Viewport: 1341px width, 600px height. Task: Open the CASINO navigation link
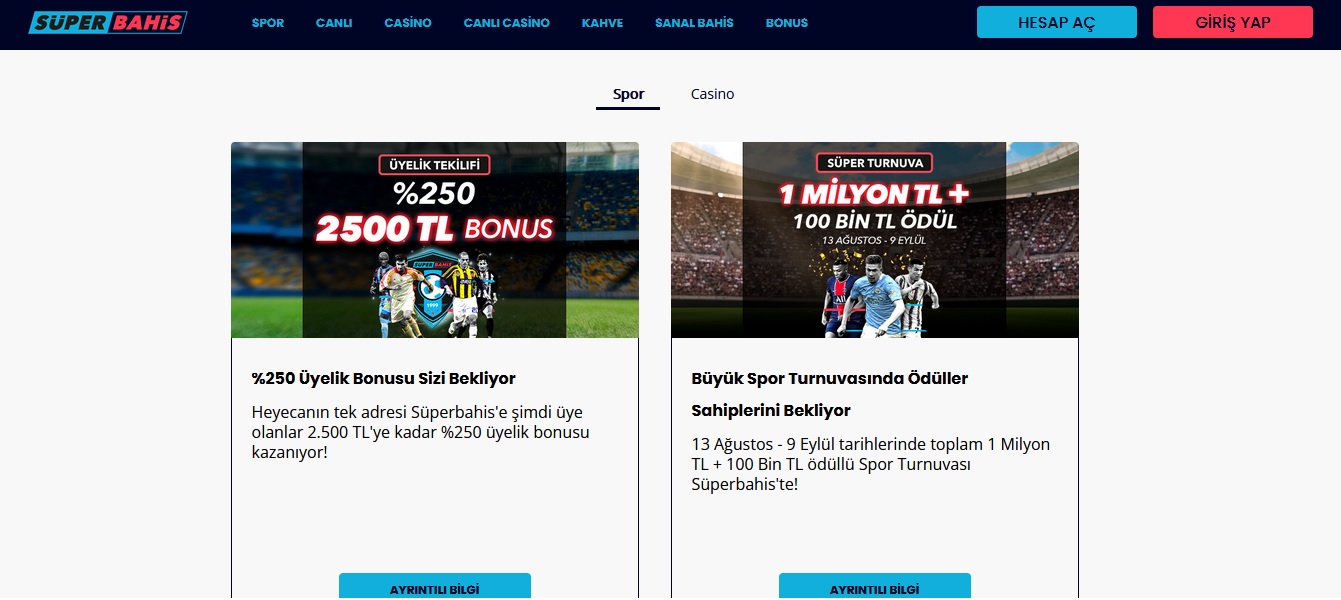click(x=408, y=23)
